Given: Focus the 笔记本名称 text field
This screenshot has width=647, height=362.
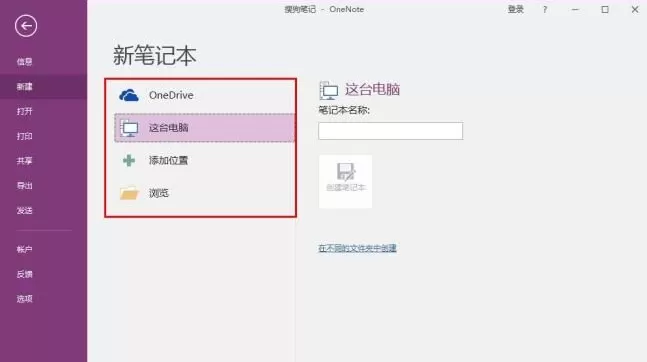Looking at the screenshot, I should pos(390,131).
